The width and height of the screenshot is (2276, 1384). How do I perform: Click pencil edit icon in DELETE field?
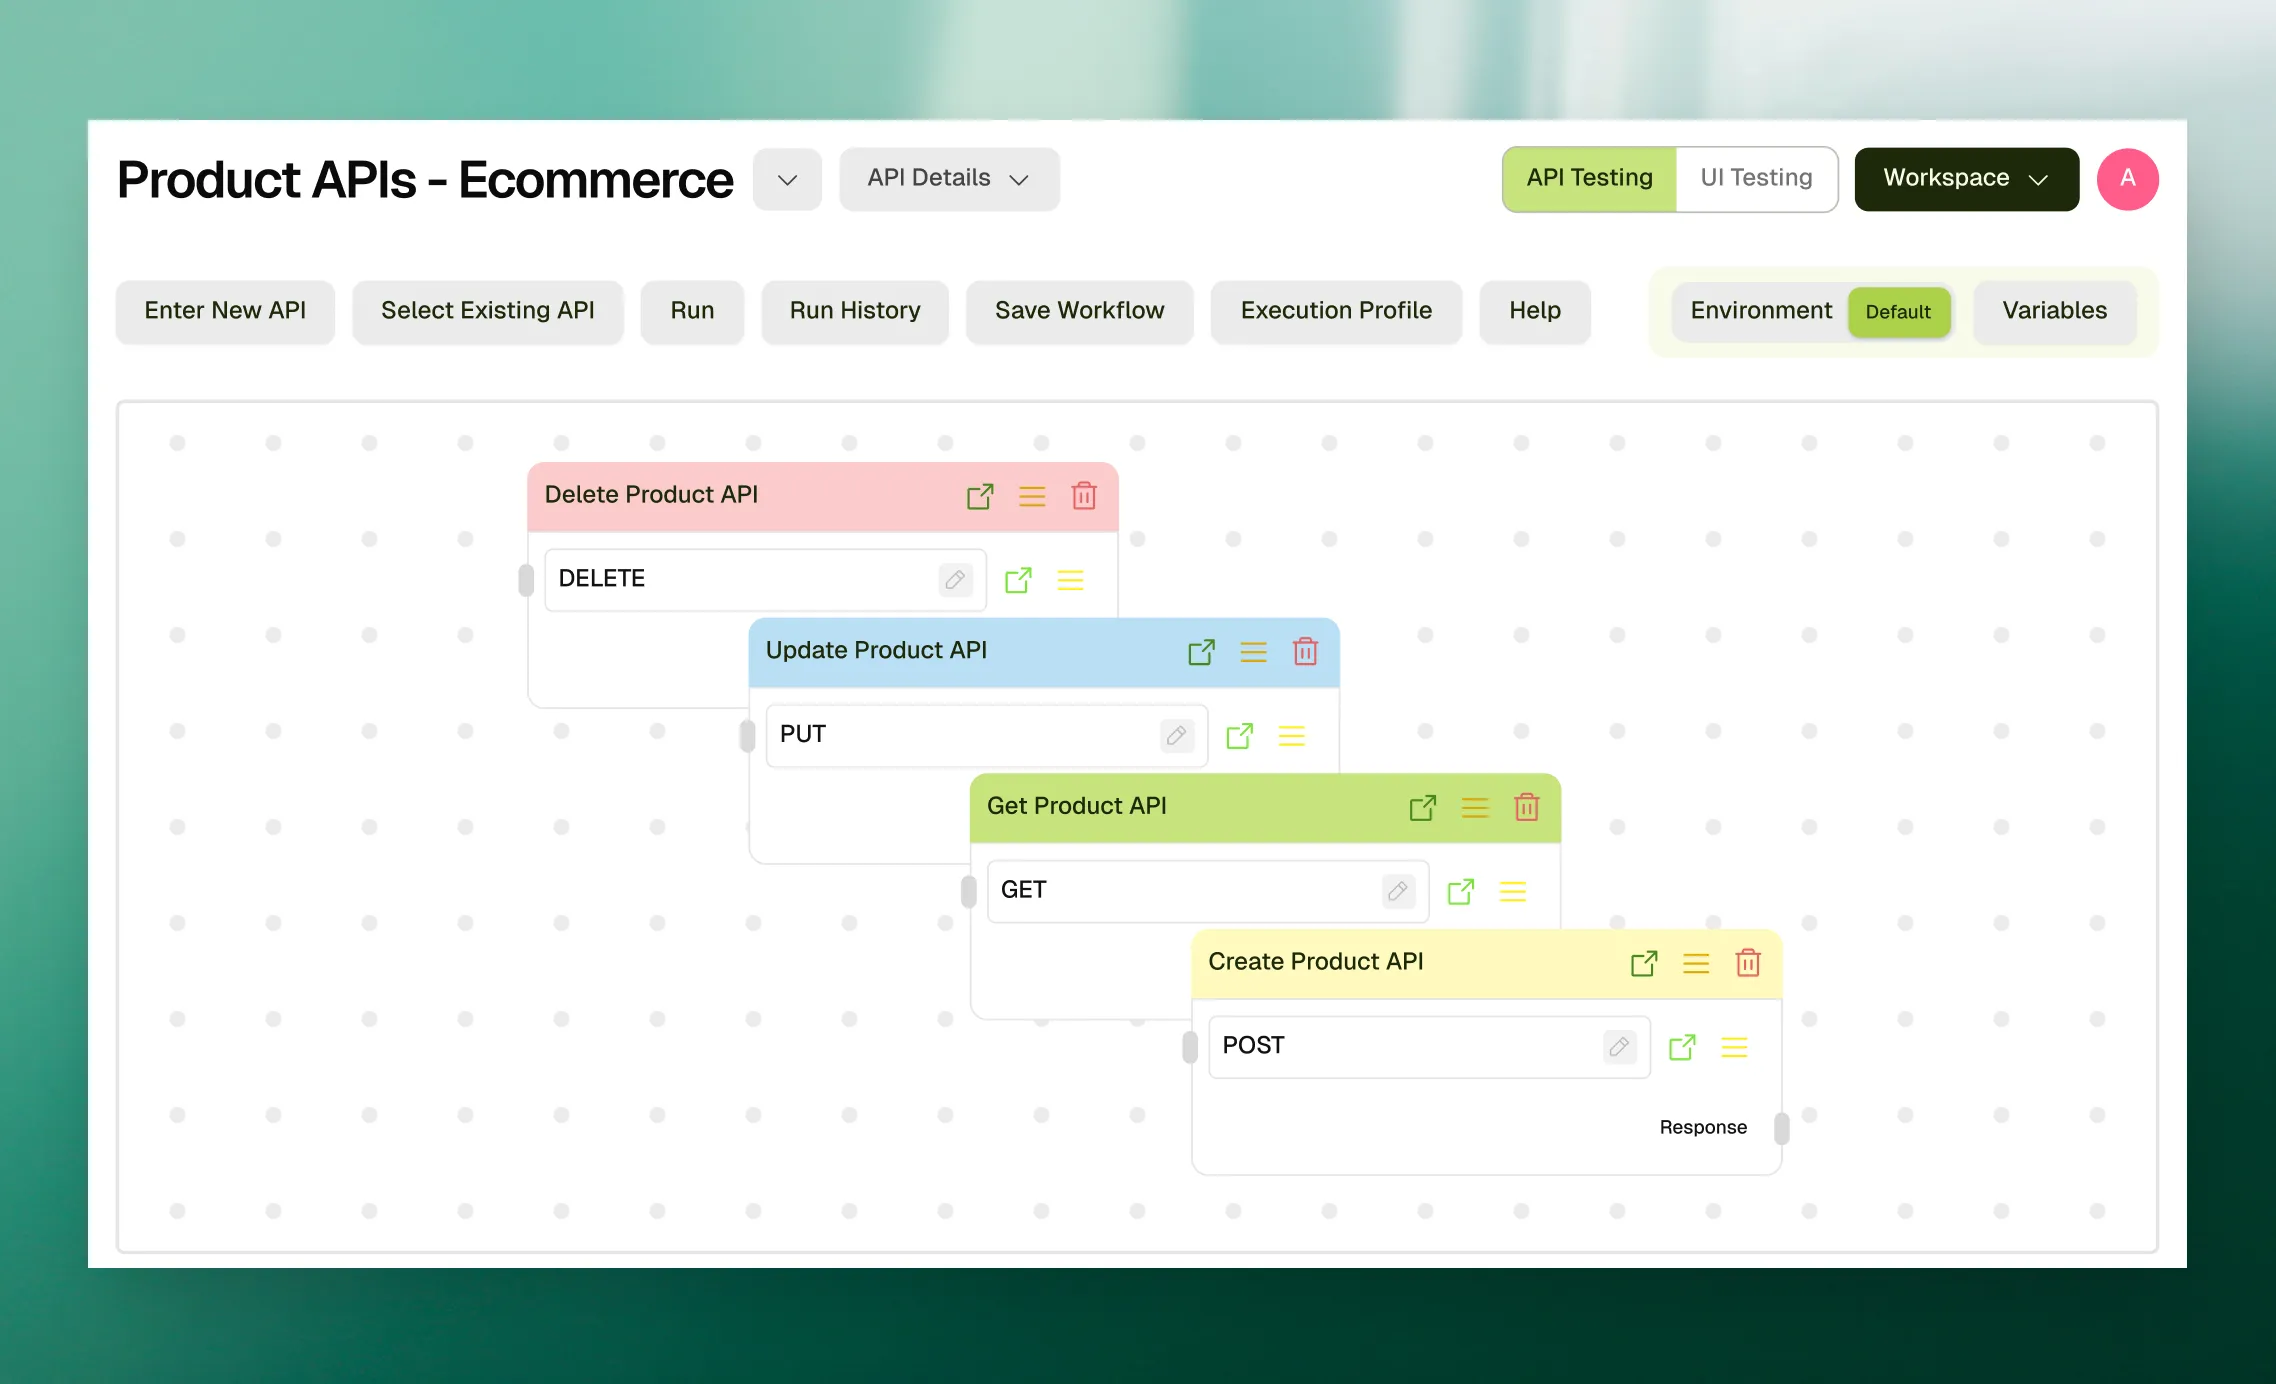tap(955, 580)
